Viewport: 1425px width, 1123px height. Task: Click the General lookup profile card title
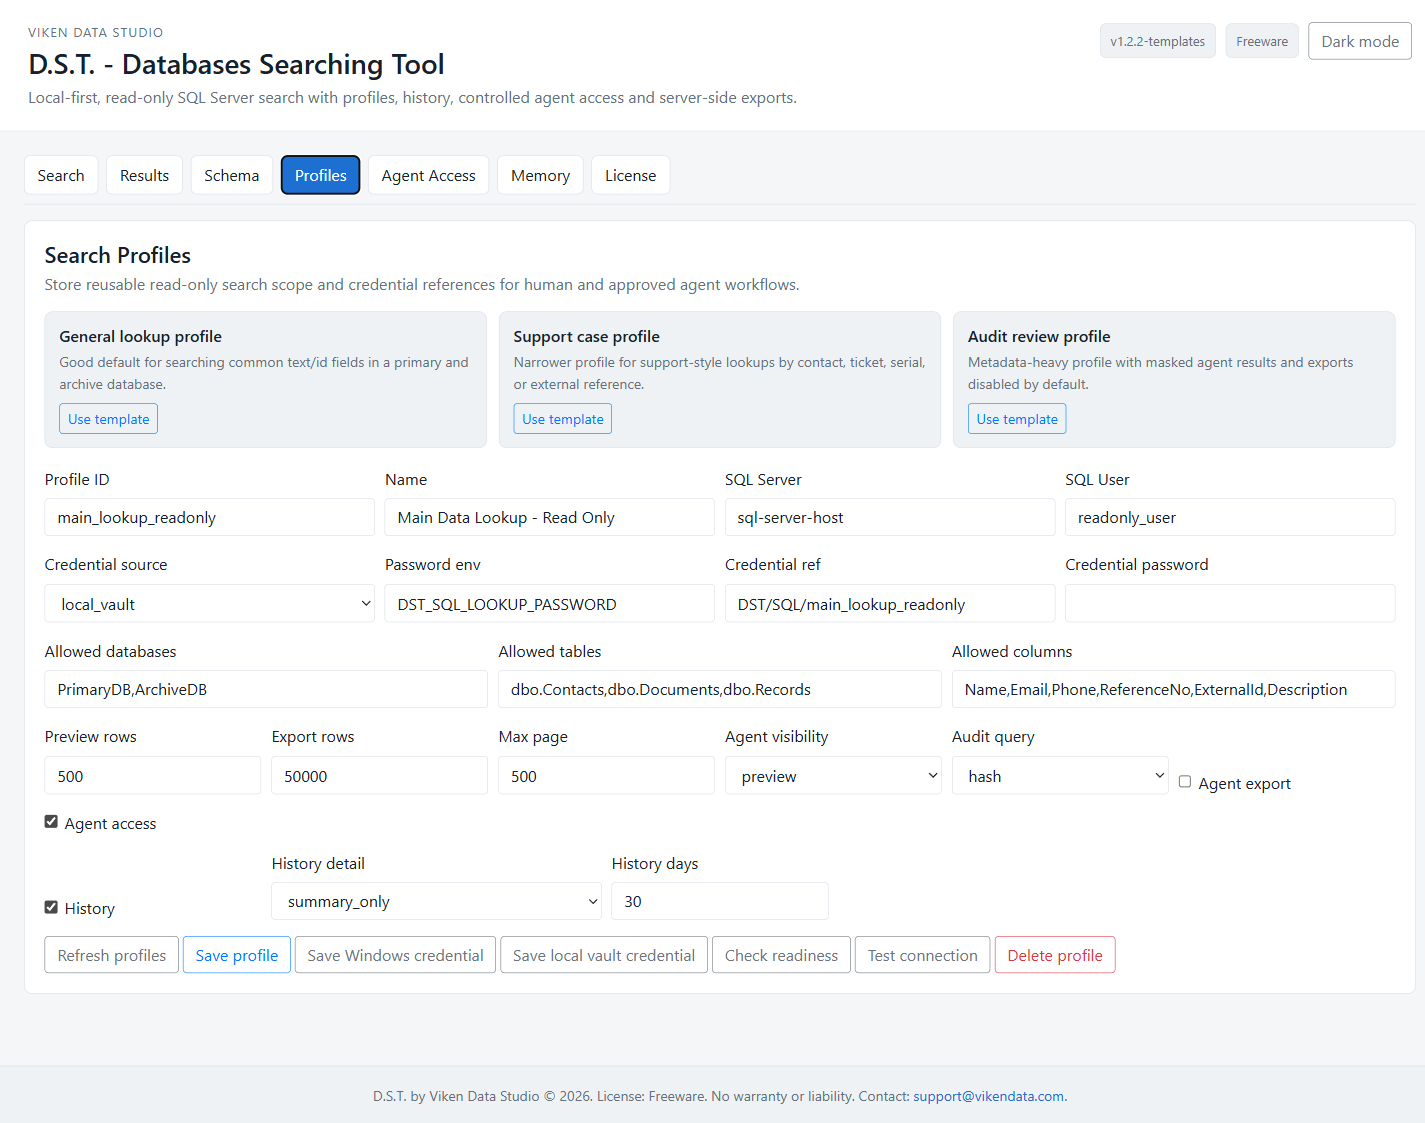(x=141, y=336)
